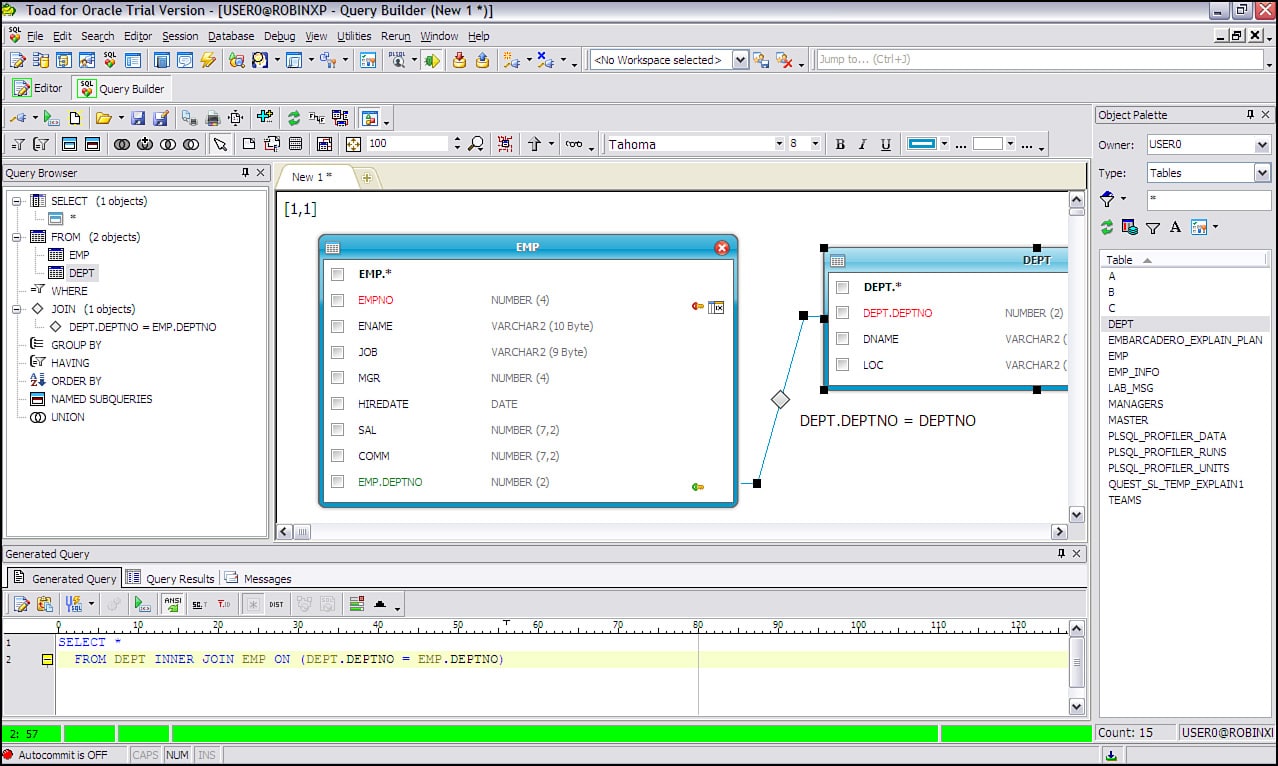Viewport: 1278px width, 766px height.
Task: Open the Type Tables dropdown
Action: coord(1262,173)
